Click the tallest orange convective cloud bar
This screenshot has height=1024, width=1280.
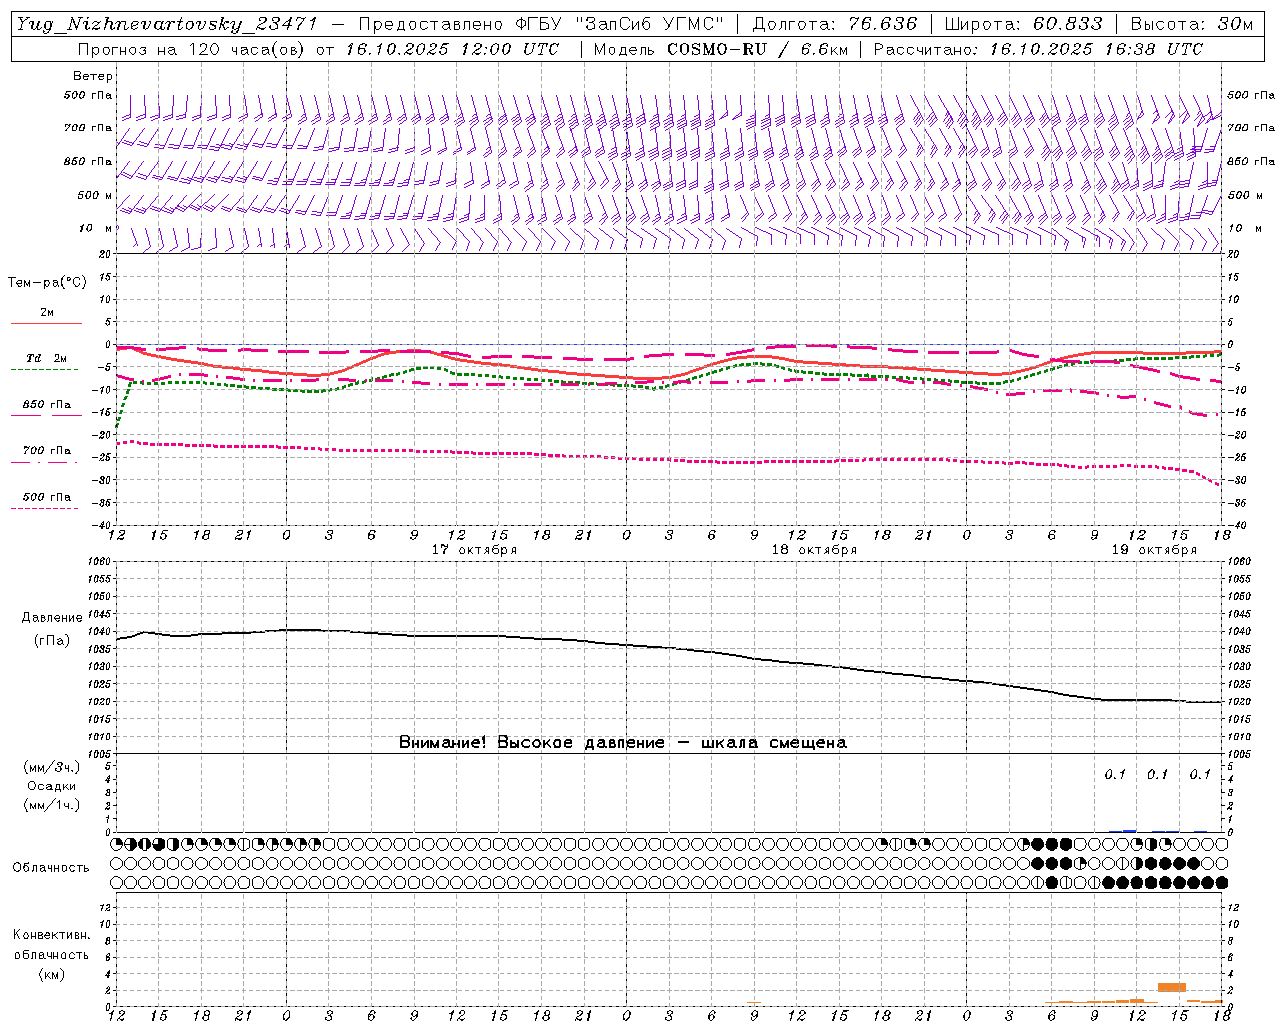click(x=1172, y=987)
